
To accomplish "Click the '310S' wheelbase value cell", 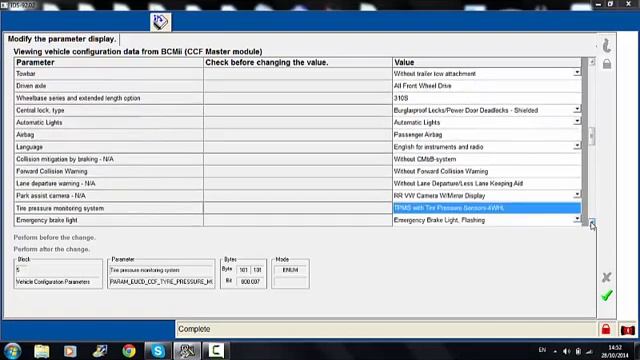I will (x=487, y=98).
